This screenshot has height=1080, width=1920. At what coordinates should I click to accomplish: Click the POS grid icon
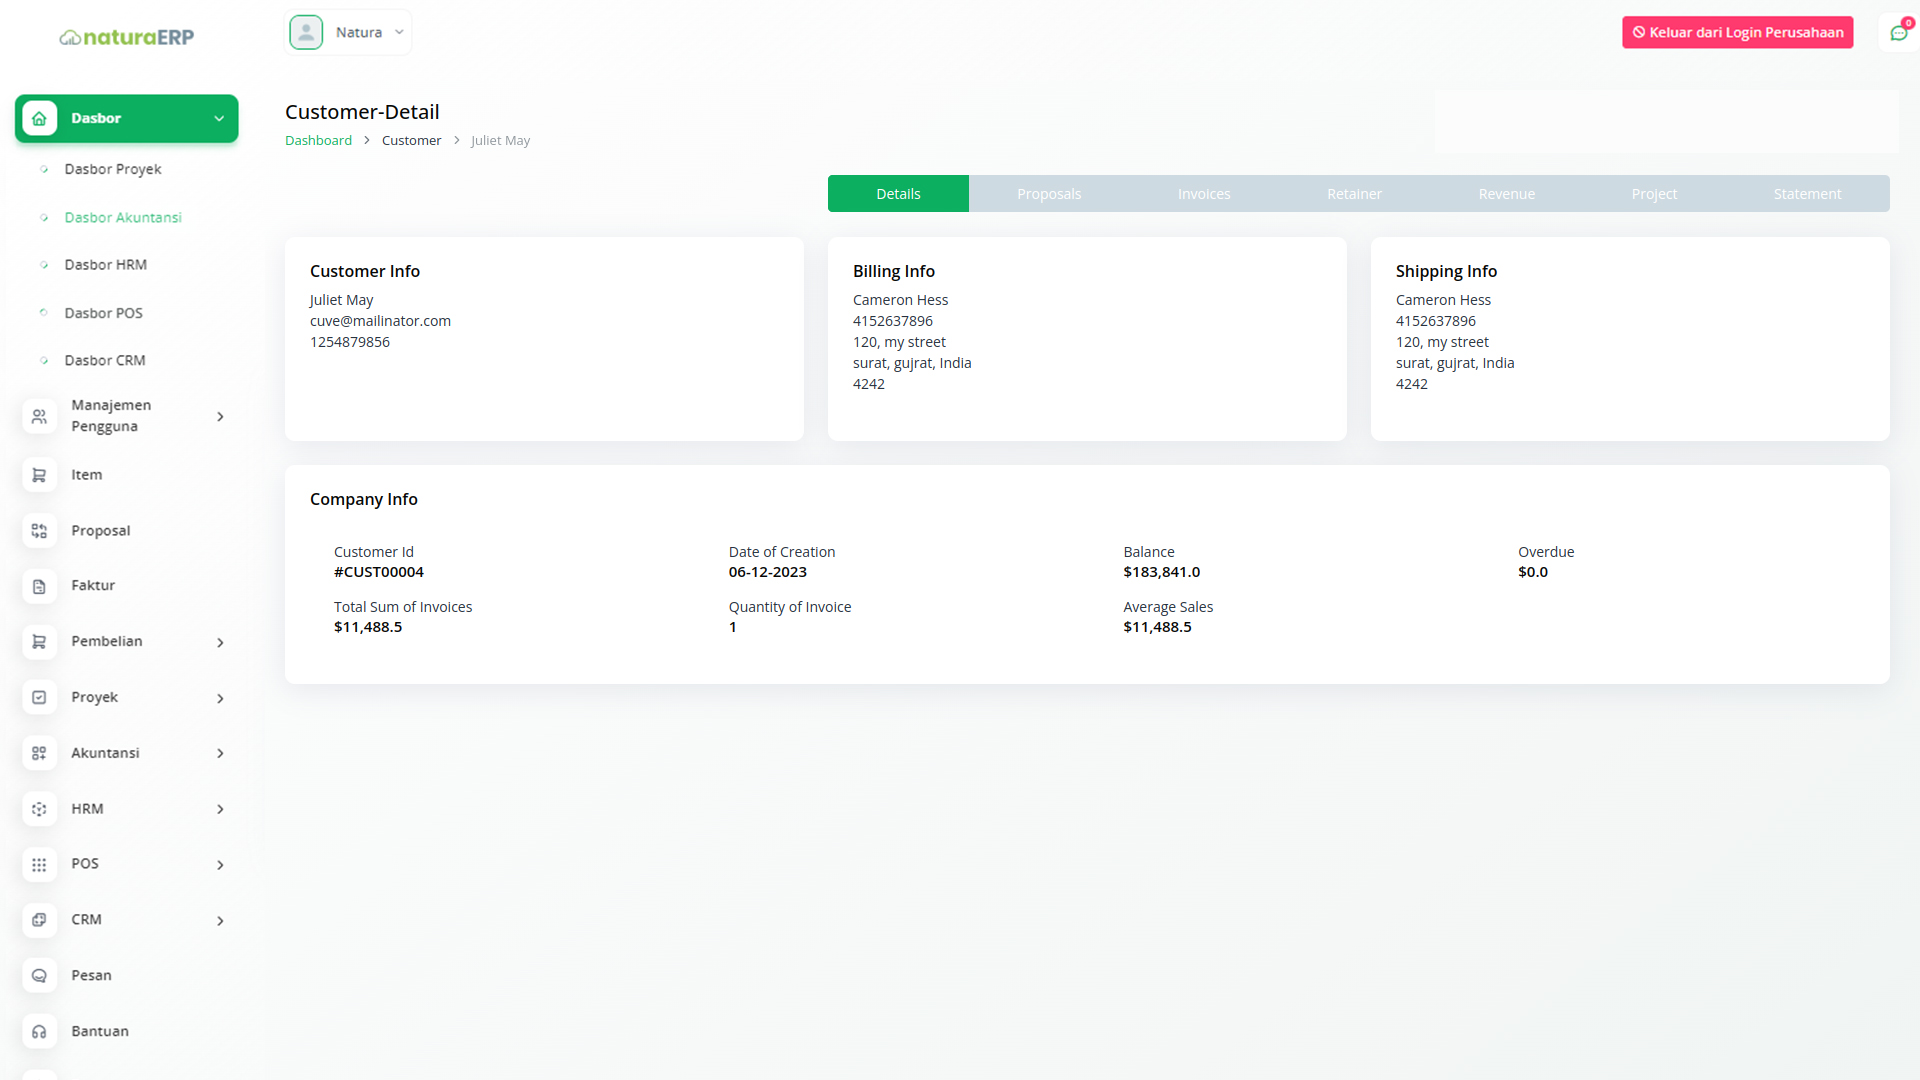(39, 864)
